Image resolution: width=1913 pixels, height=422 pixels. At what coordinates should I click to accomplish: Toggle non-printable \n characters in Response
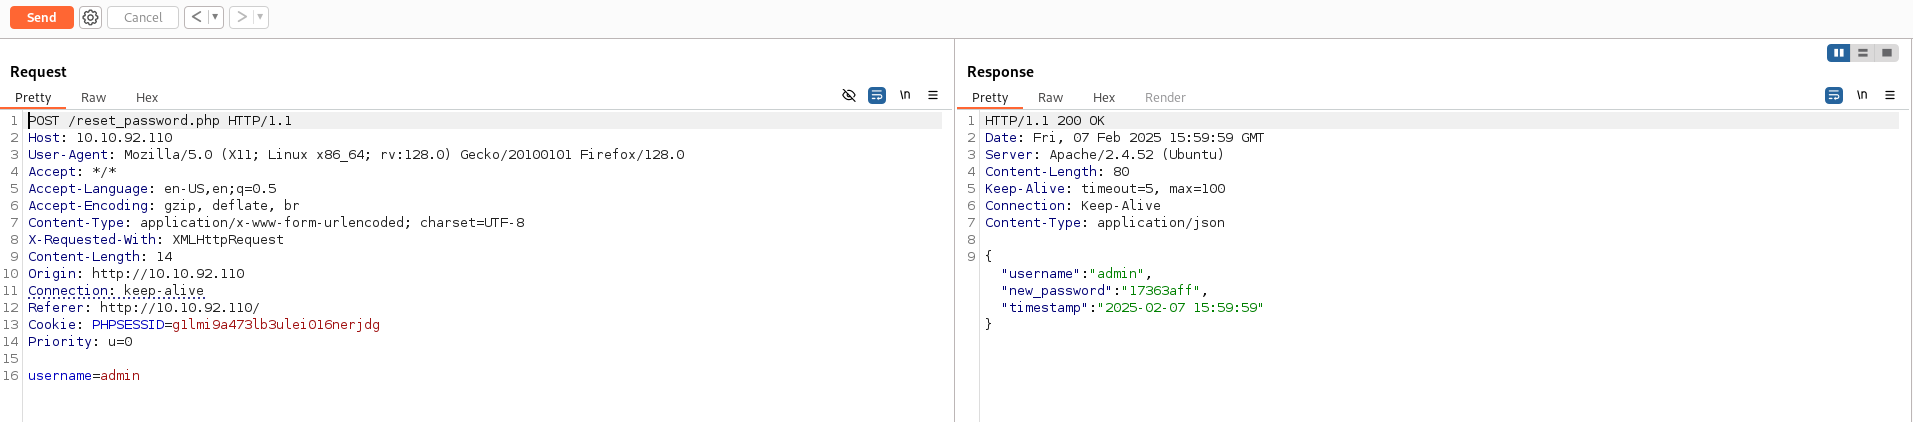(1862, 95)
